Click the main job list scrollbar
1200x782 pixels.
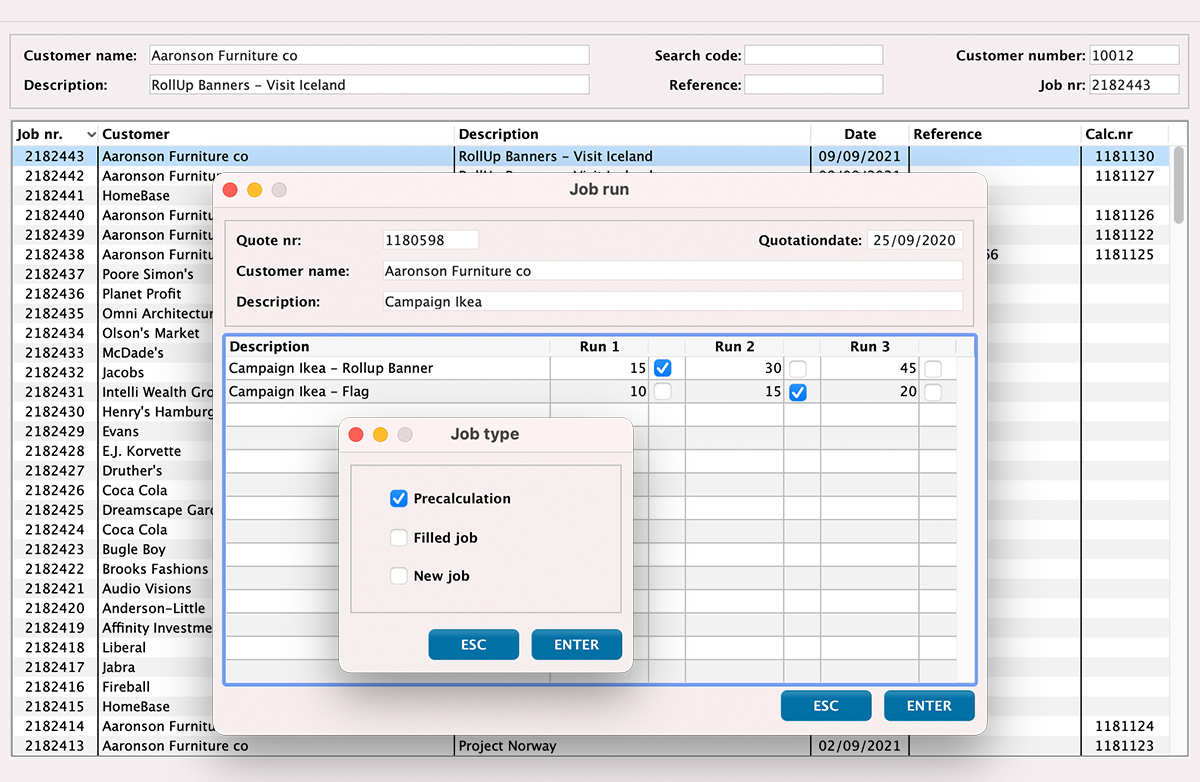tap(1178, 185)
